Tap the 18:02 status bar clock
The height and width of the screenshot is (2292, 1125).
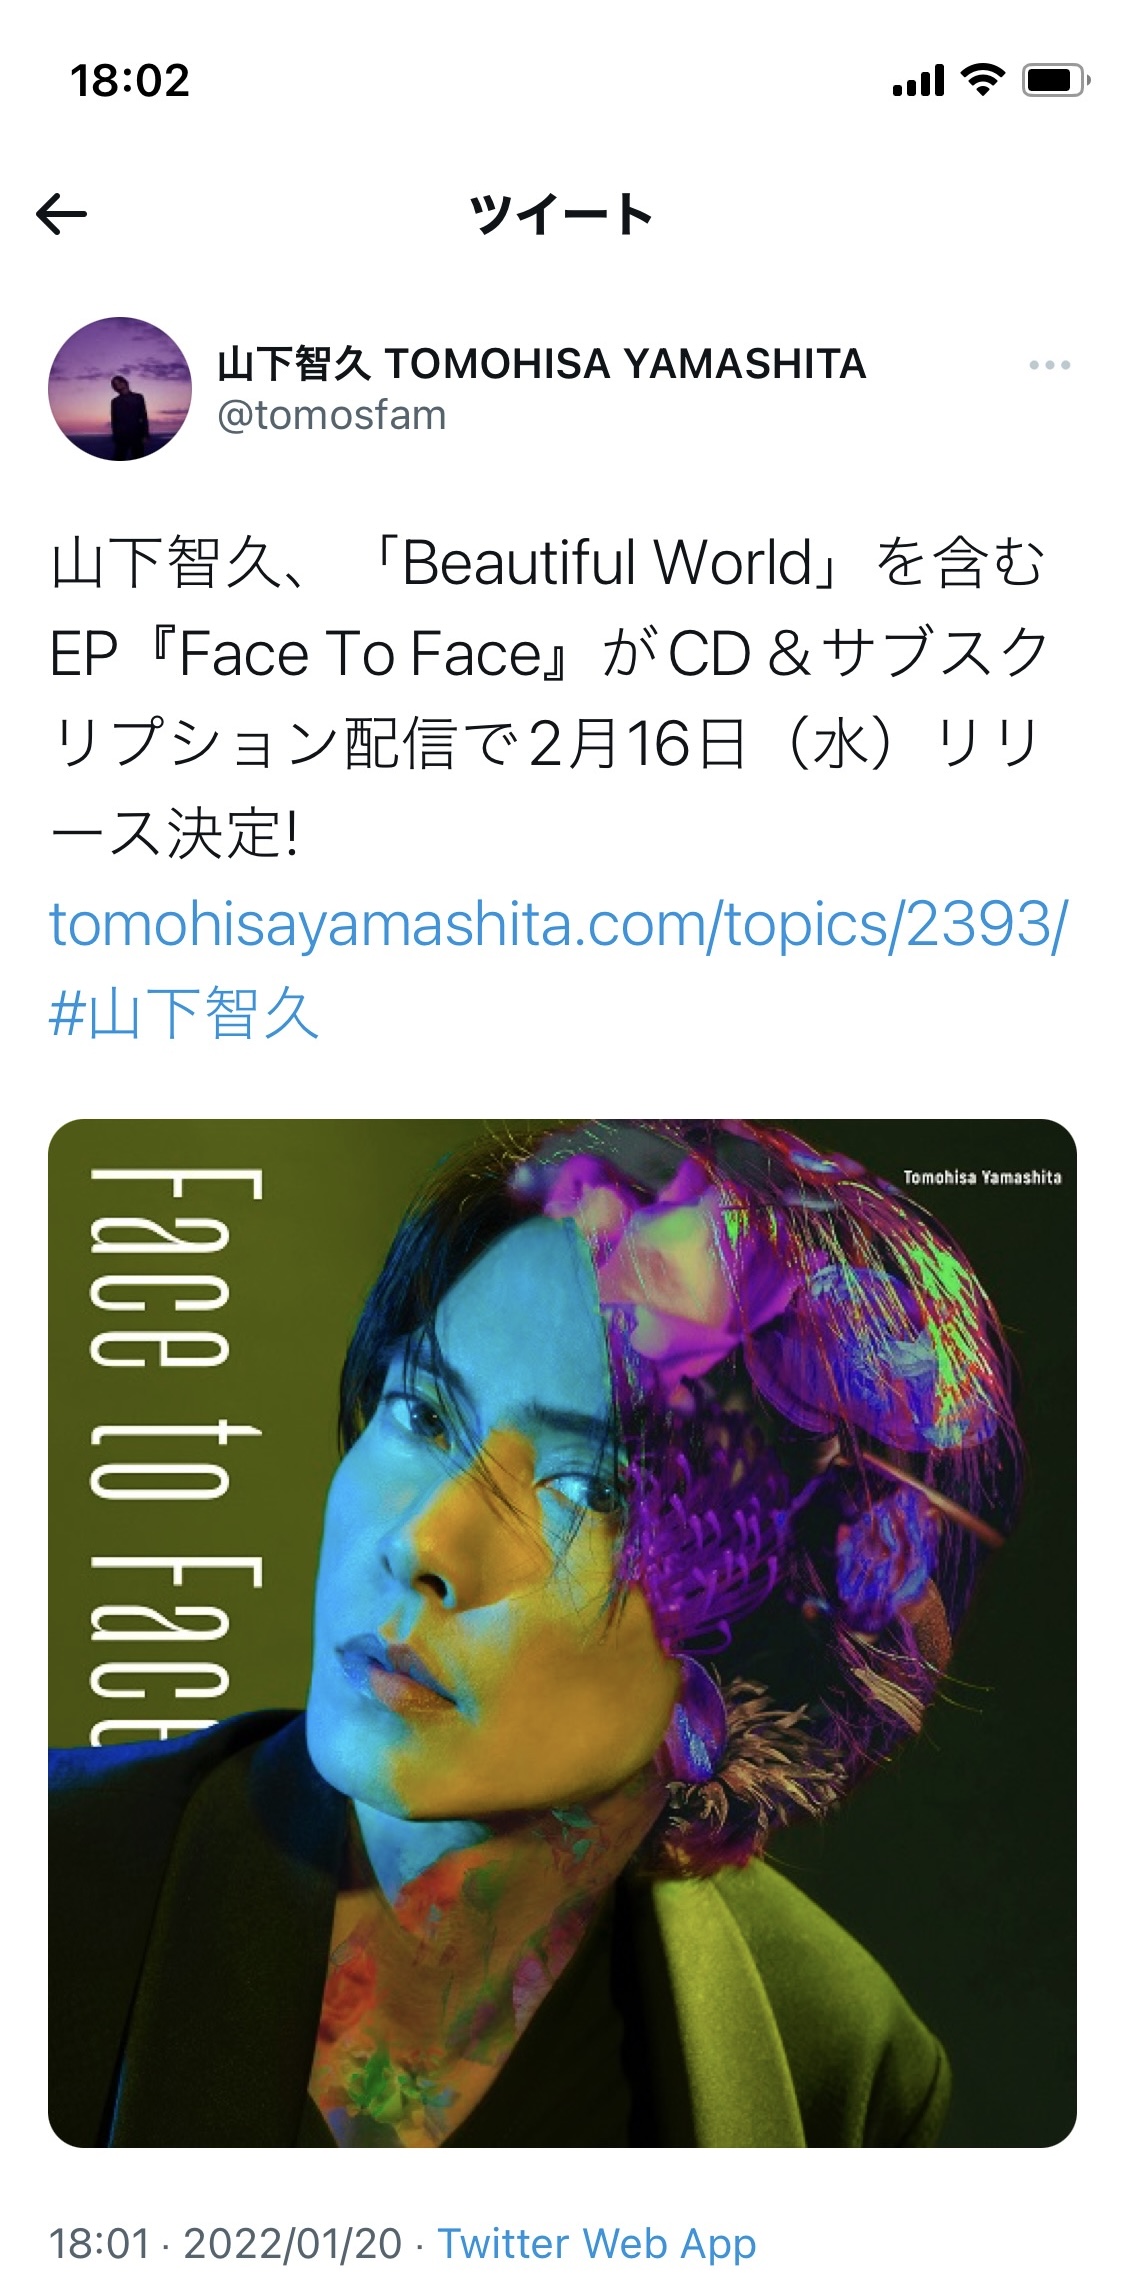(130, 81)
